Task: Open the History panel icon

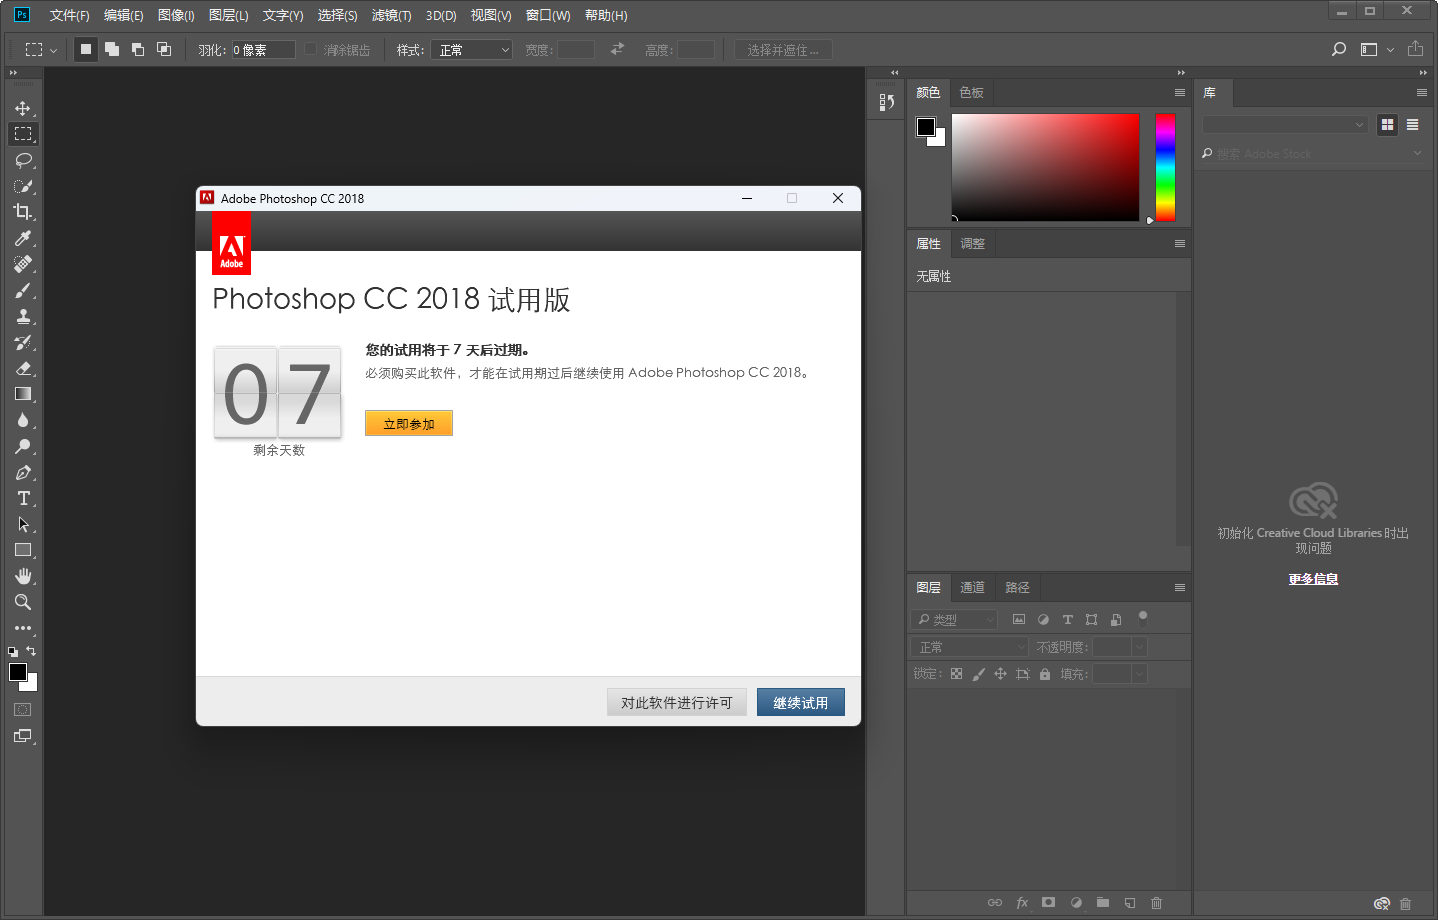Action: tap(886, 102)
